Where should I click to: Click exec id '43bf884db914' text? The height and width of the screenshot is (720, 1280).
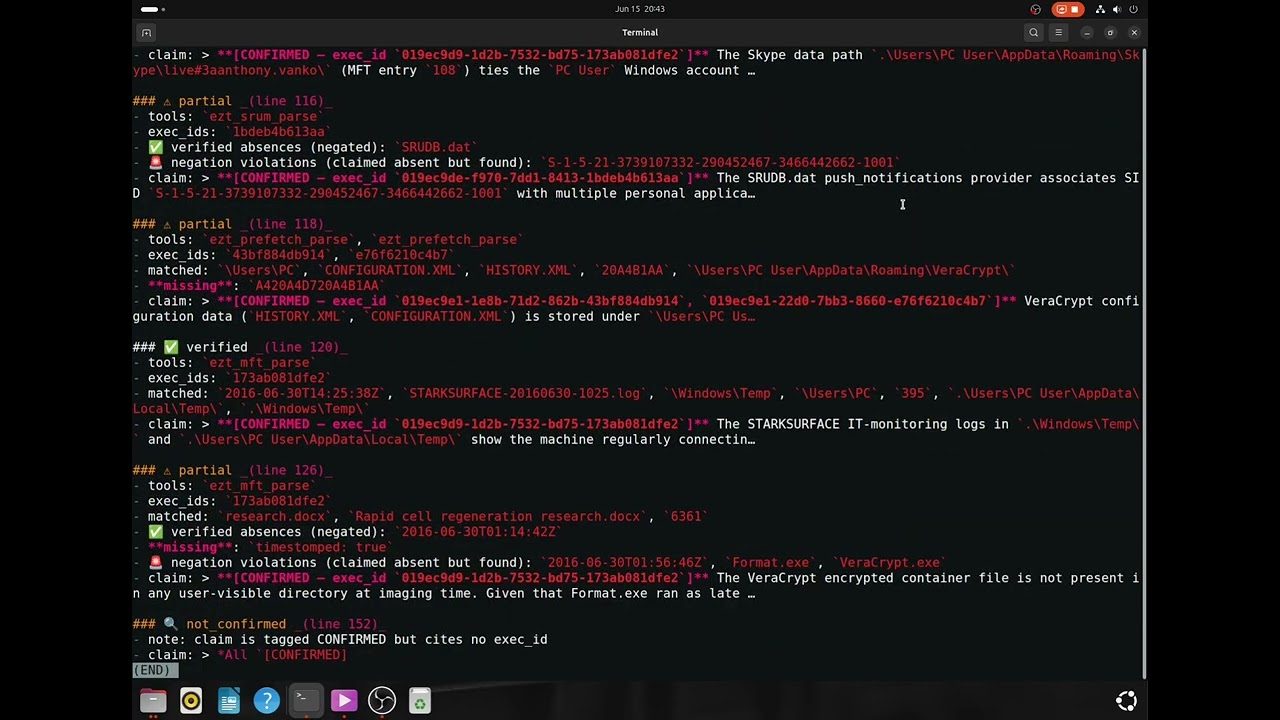(x=279, y=255)
